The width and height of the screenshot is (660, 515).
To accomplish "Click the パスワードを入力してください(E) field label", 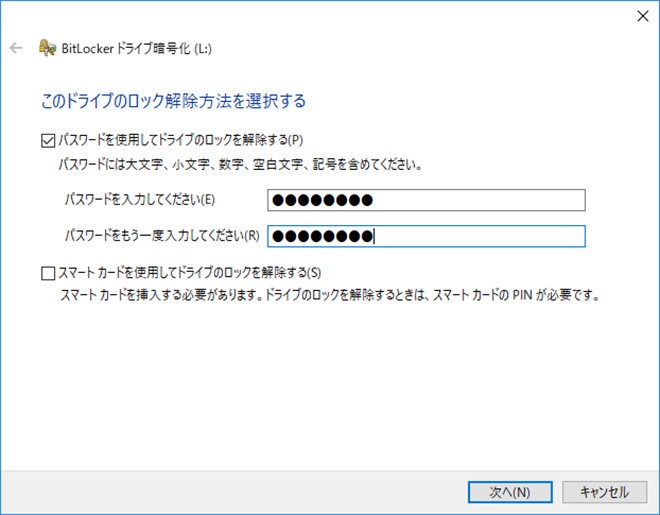I will click(x=139, y=200).
